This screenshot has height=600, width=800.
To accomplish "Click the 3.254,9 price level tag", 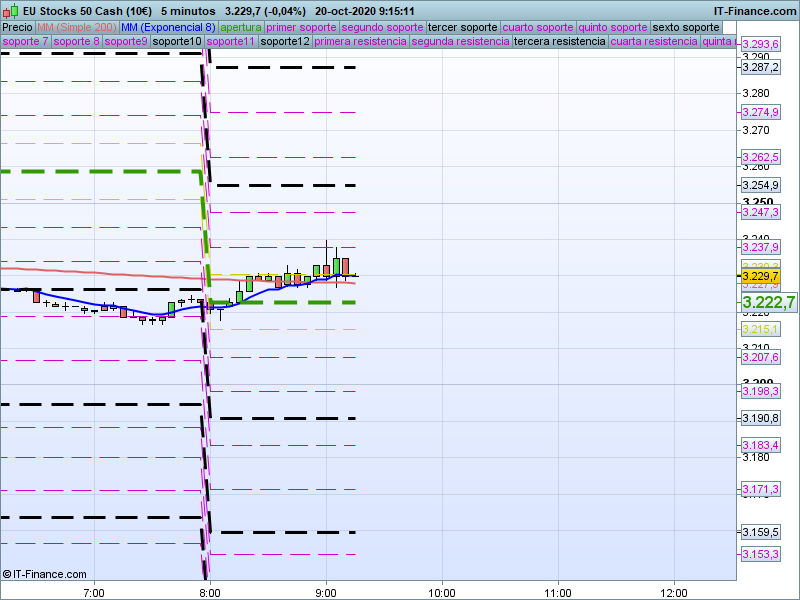I will pyautogui.click(x=760, y=185).
